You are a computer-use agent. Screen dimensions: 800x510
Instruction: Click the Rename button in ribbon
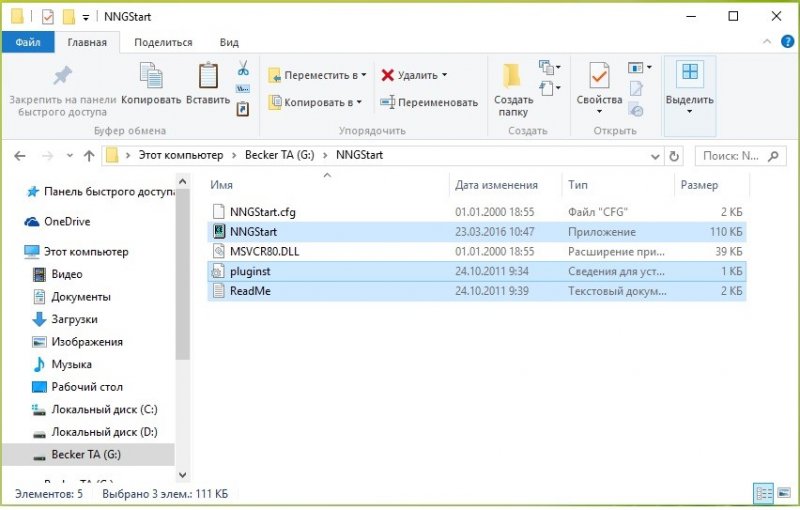(x=430, y=102)
